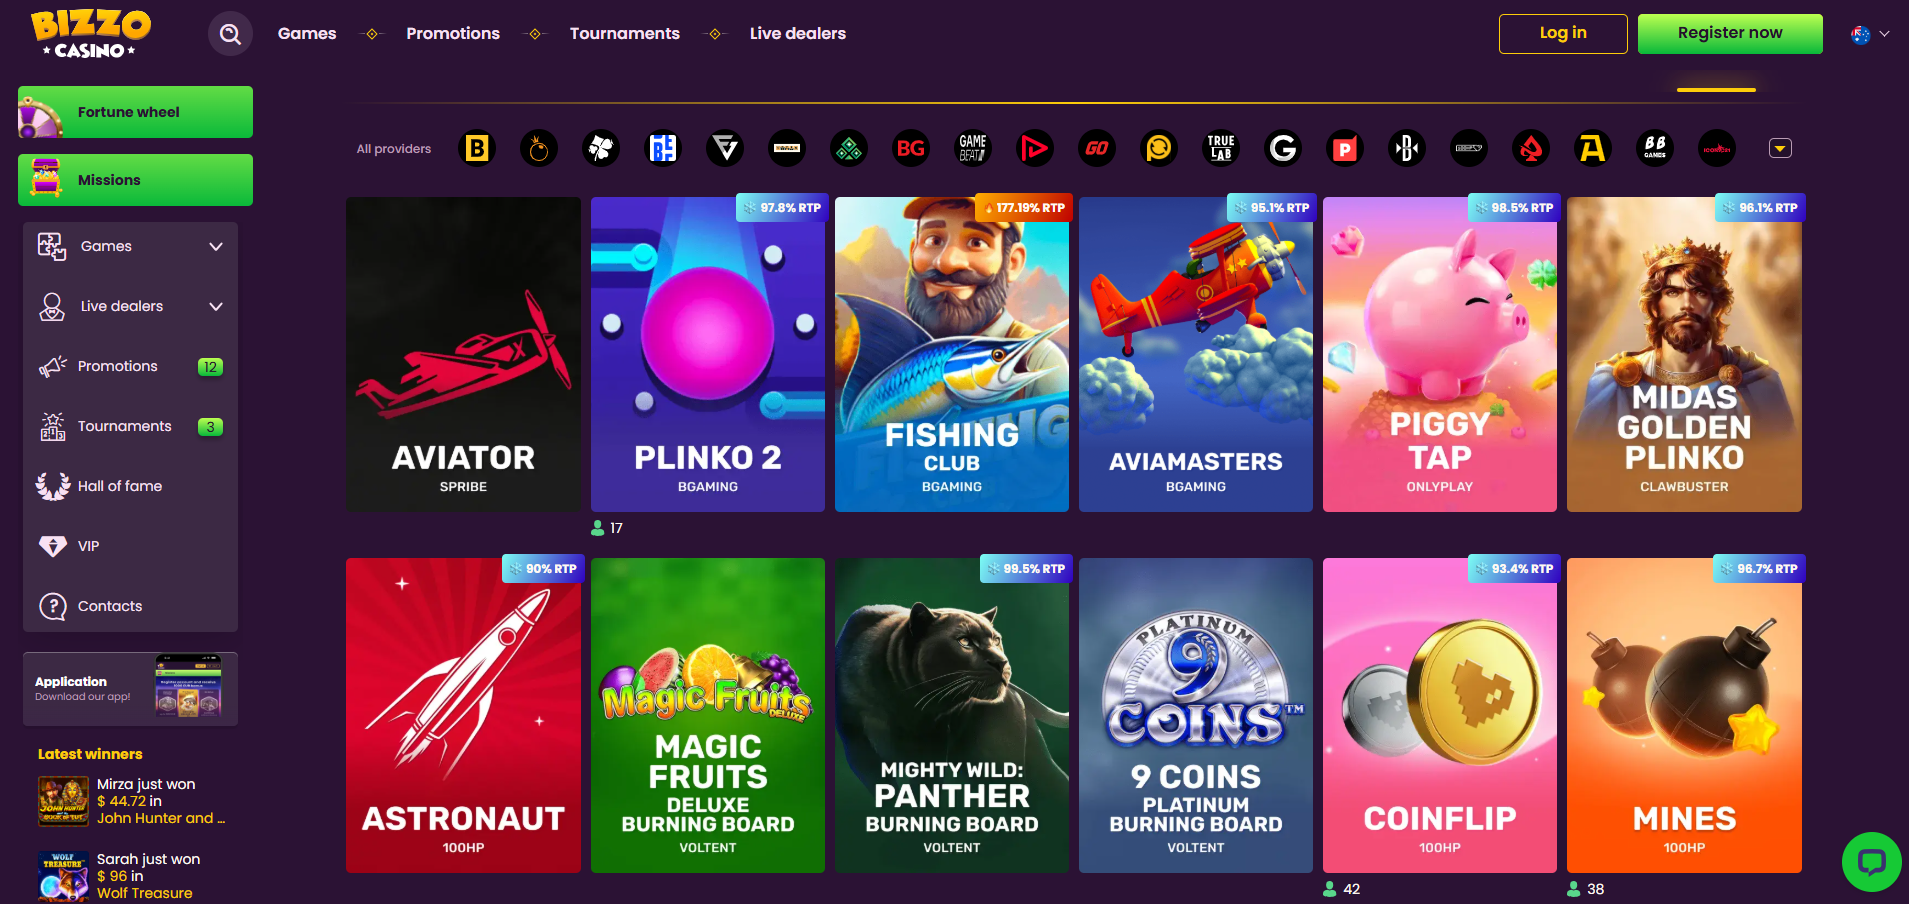The height and width of the screenshot is (904, 1909).
Task: Open Missions from the sidebar
Action: coord(135,180)
